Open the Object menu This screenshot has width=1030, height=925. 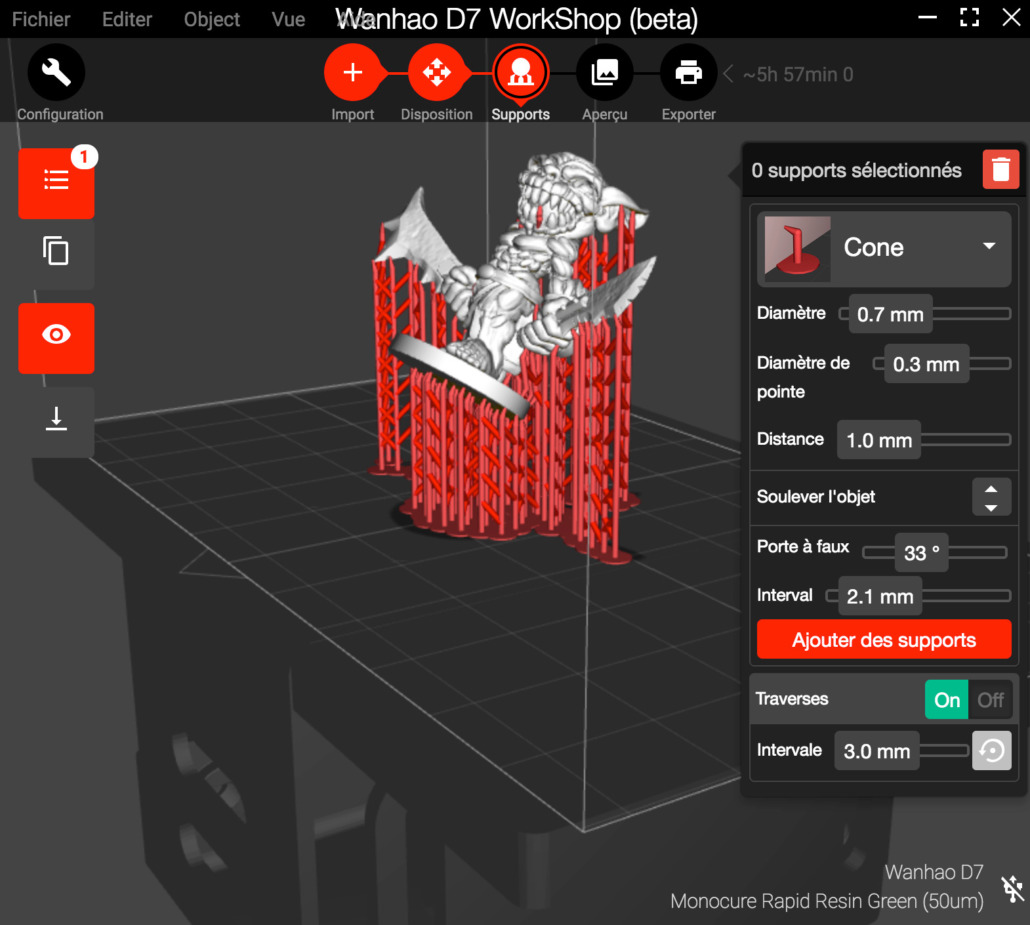[x=212, y=20]
